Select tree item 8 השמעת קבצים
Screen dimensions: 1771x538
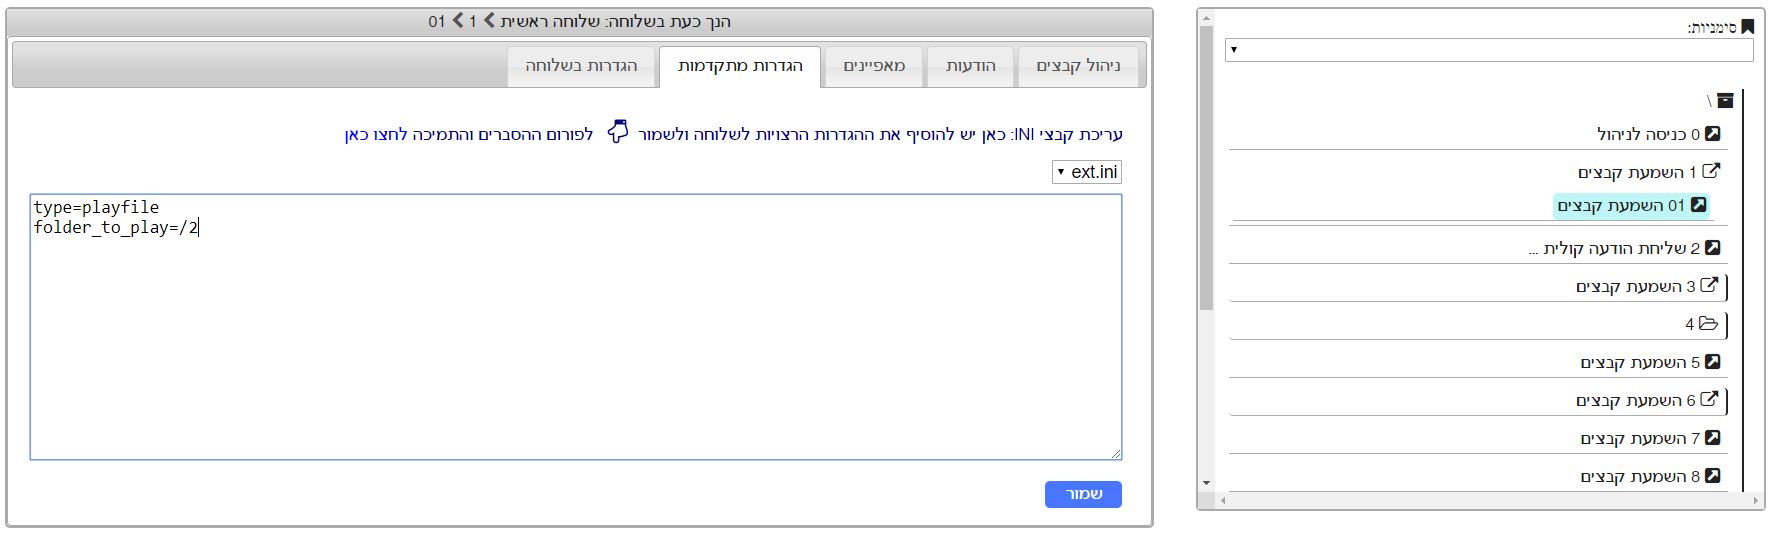tap(1639, 476)
